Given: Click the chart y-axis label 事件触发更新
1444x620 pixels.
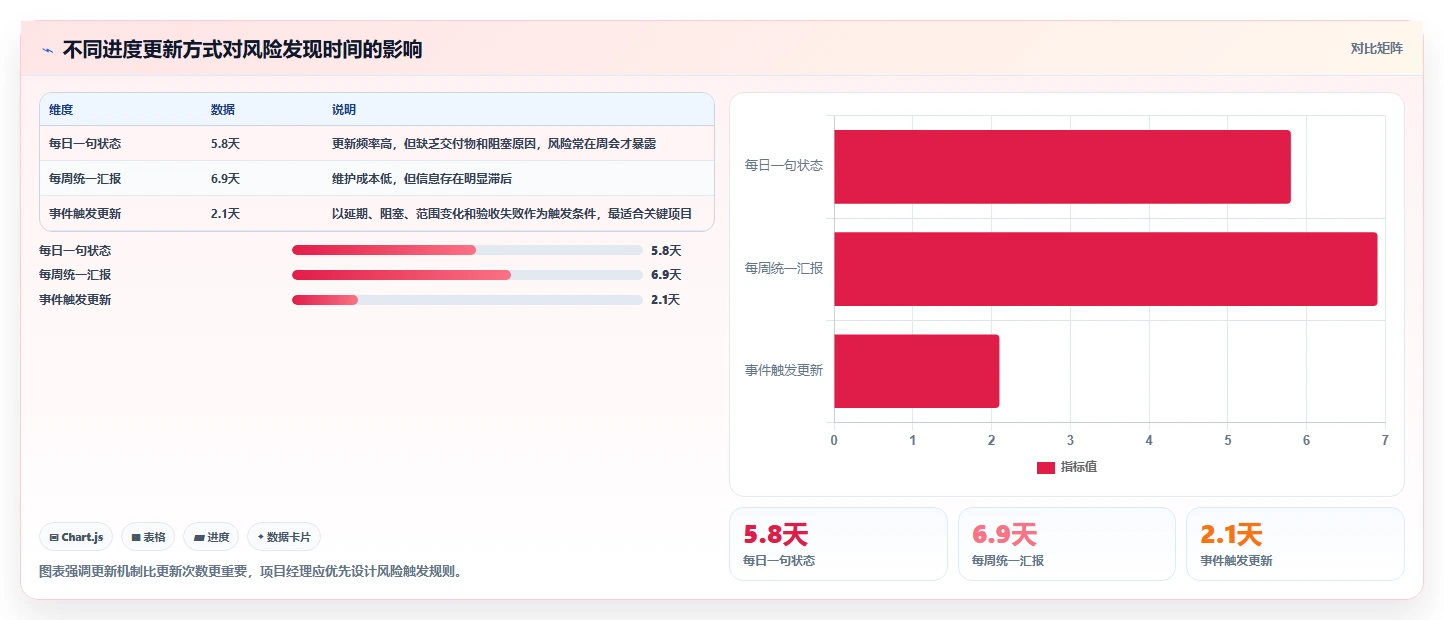Looking at the screenshot, I should click(783, 370).
